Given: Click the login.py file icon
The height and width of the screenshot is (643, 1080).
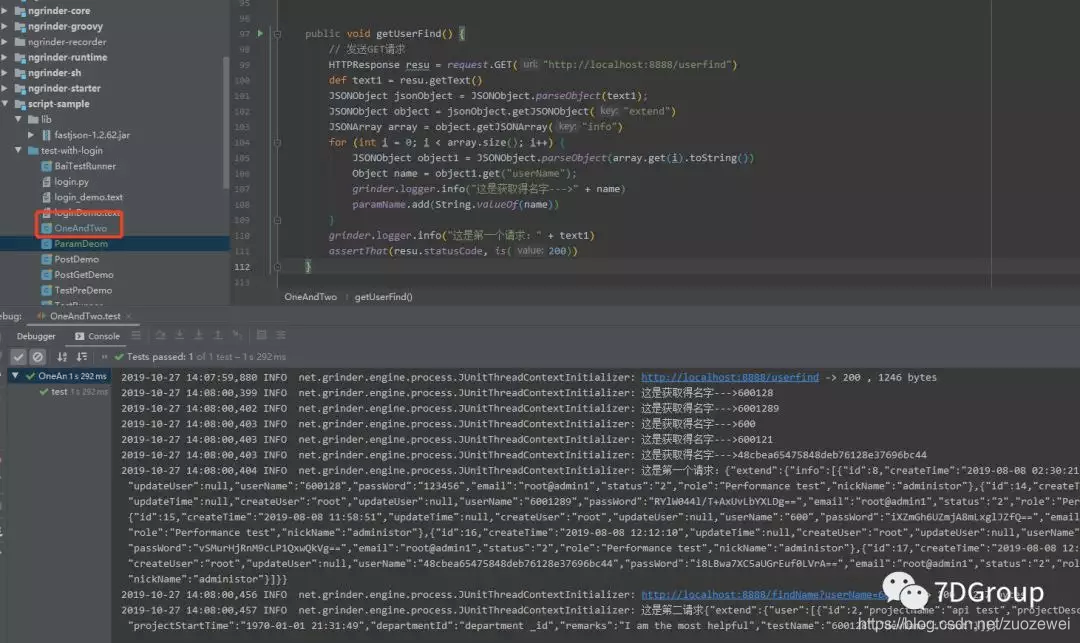Looking at the screenshot, I should point(46,182).
